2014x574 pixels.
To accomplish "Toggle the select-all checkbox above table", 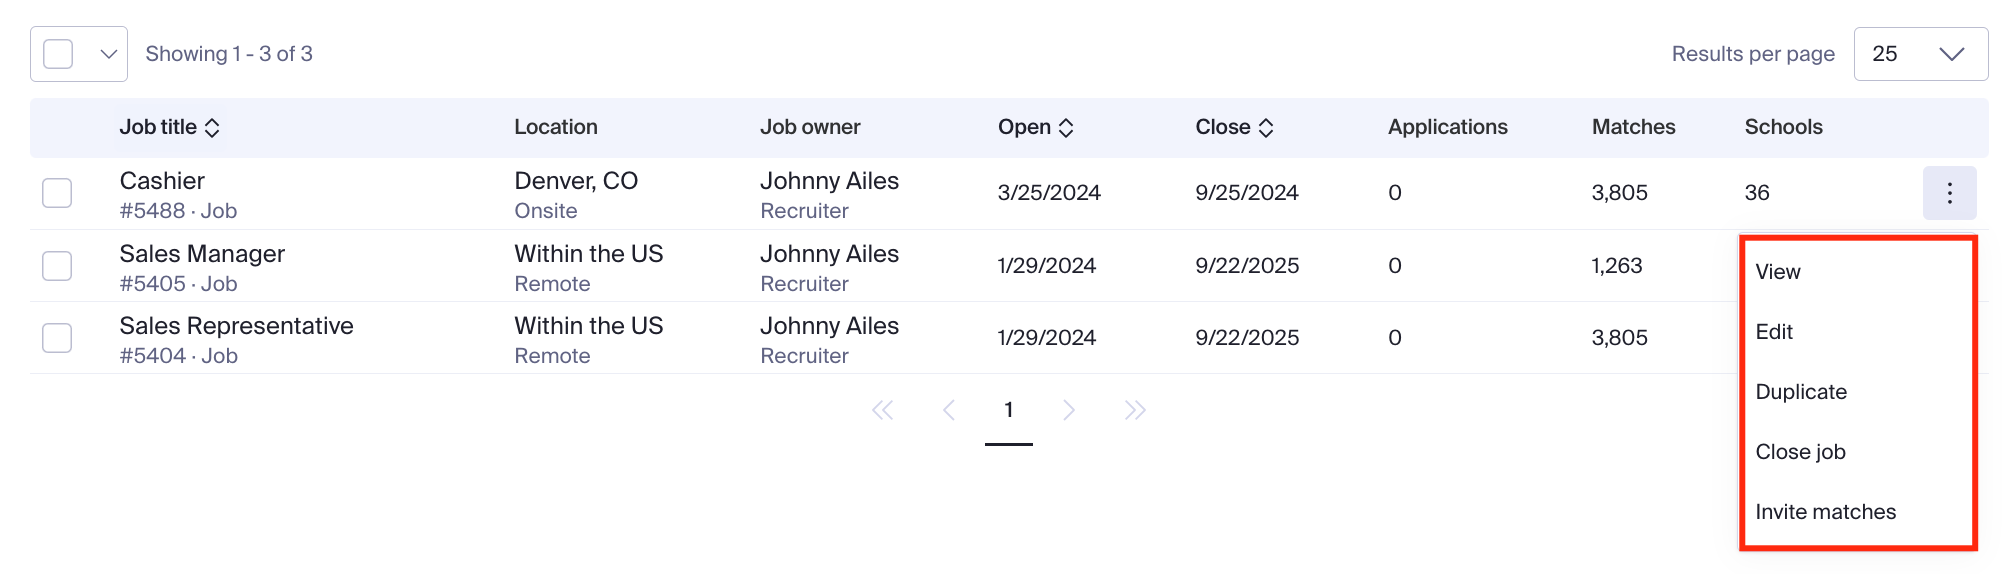I will [59, 54].
